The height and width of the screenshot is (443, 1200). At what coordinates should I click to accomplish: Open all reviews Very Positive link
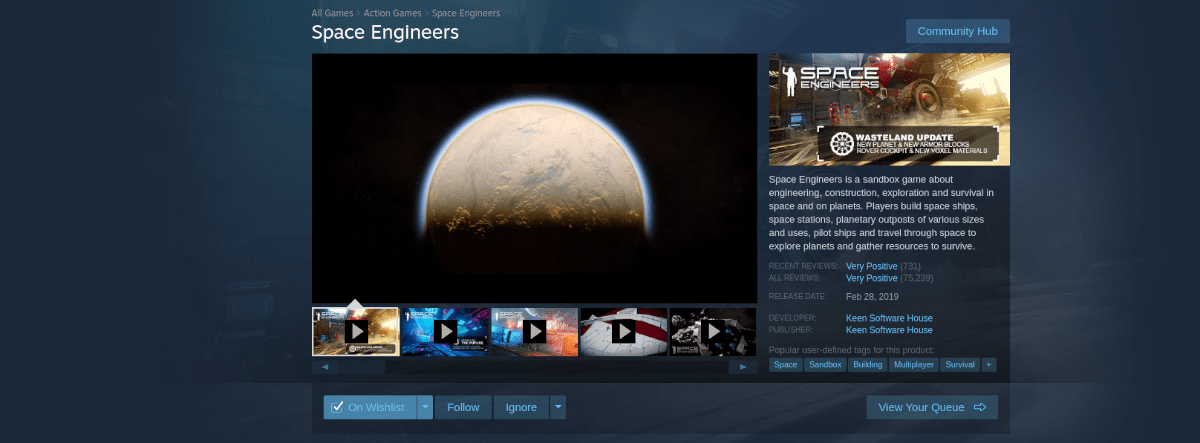click(x=871, y=278)
